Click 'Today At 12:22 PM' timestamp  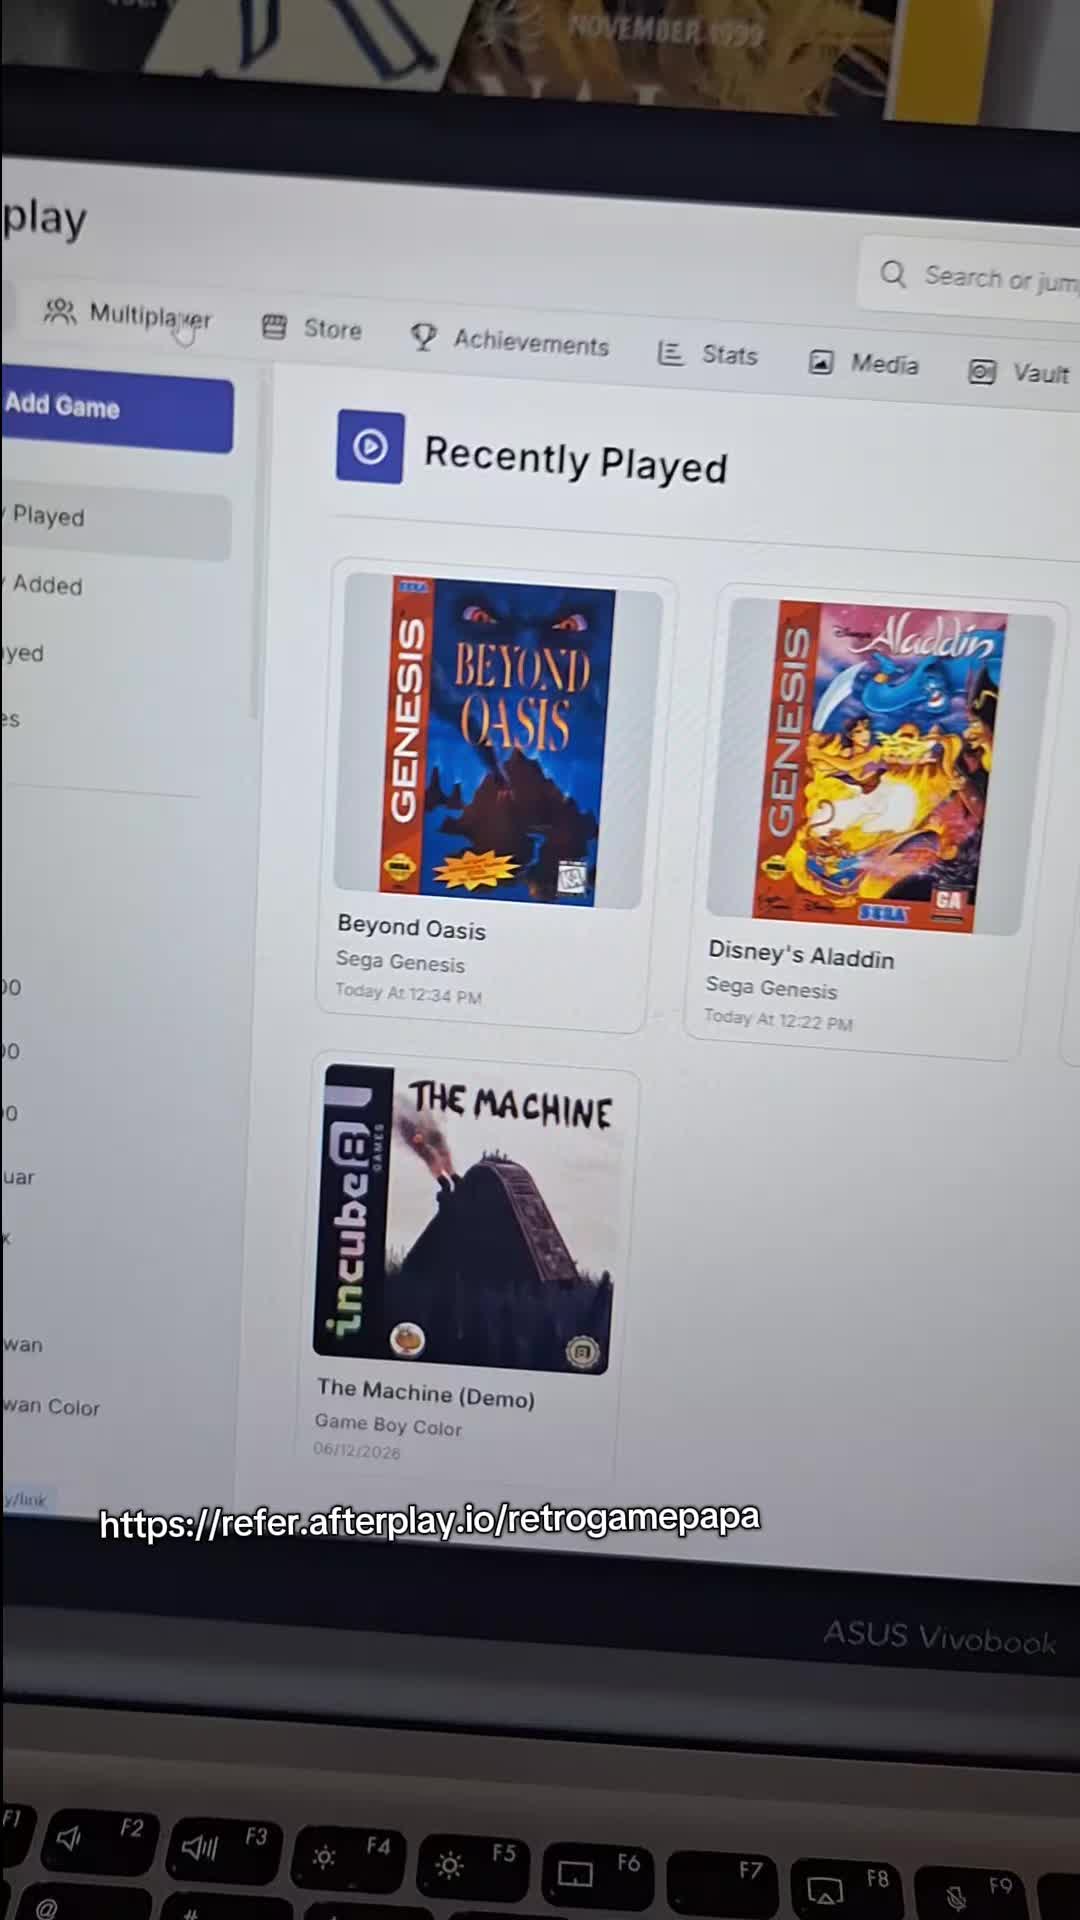tap(778, 1020)
